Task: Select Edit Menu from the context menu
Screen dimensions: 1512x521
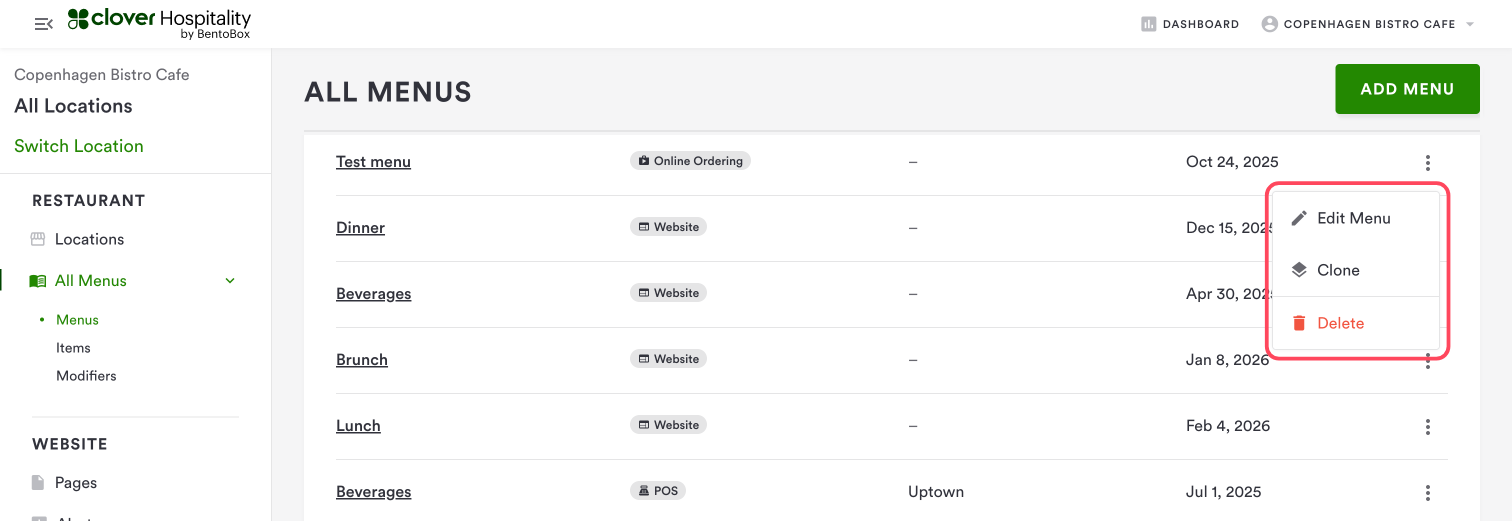Action: point(1353,218)
